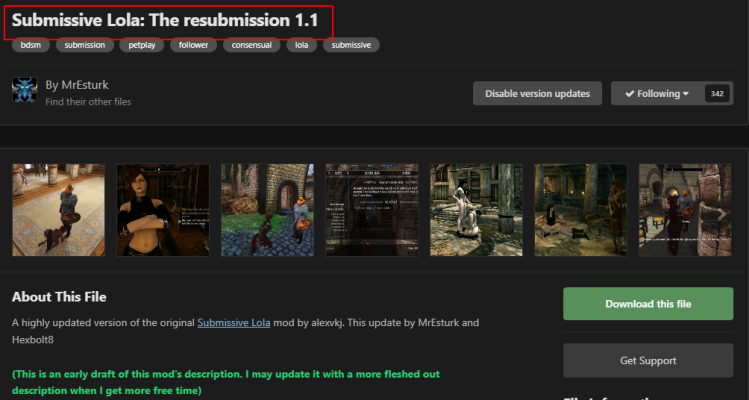
Task: Open fourth thumbnail showing settings menu screen
Action: pyautogui.click(x=372, y=210)
